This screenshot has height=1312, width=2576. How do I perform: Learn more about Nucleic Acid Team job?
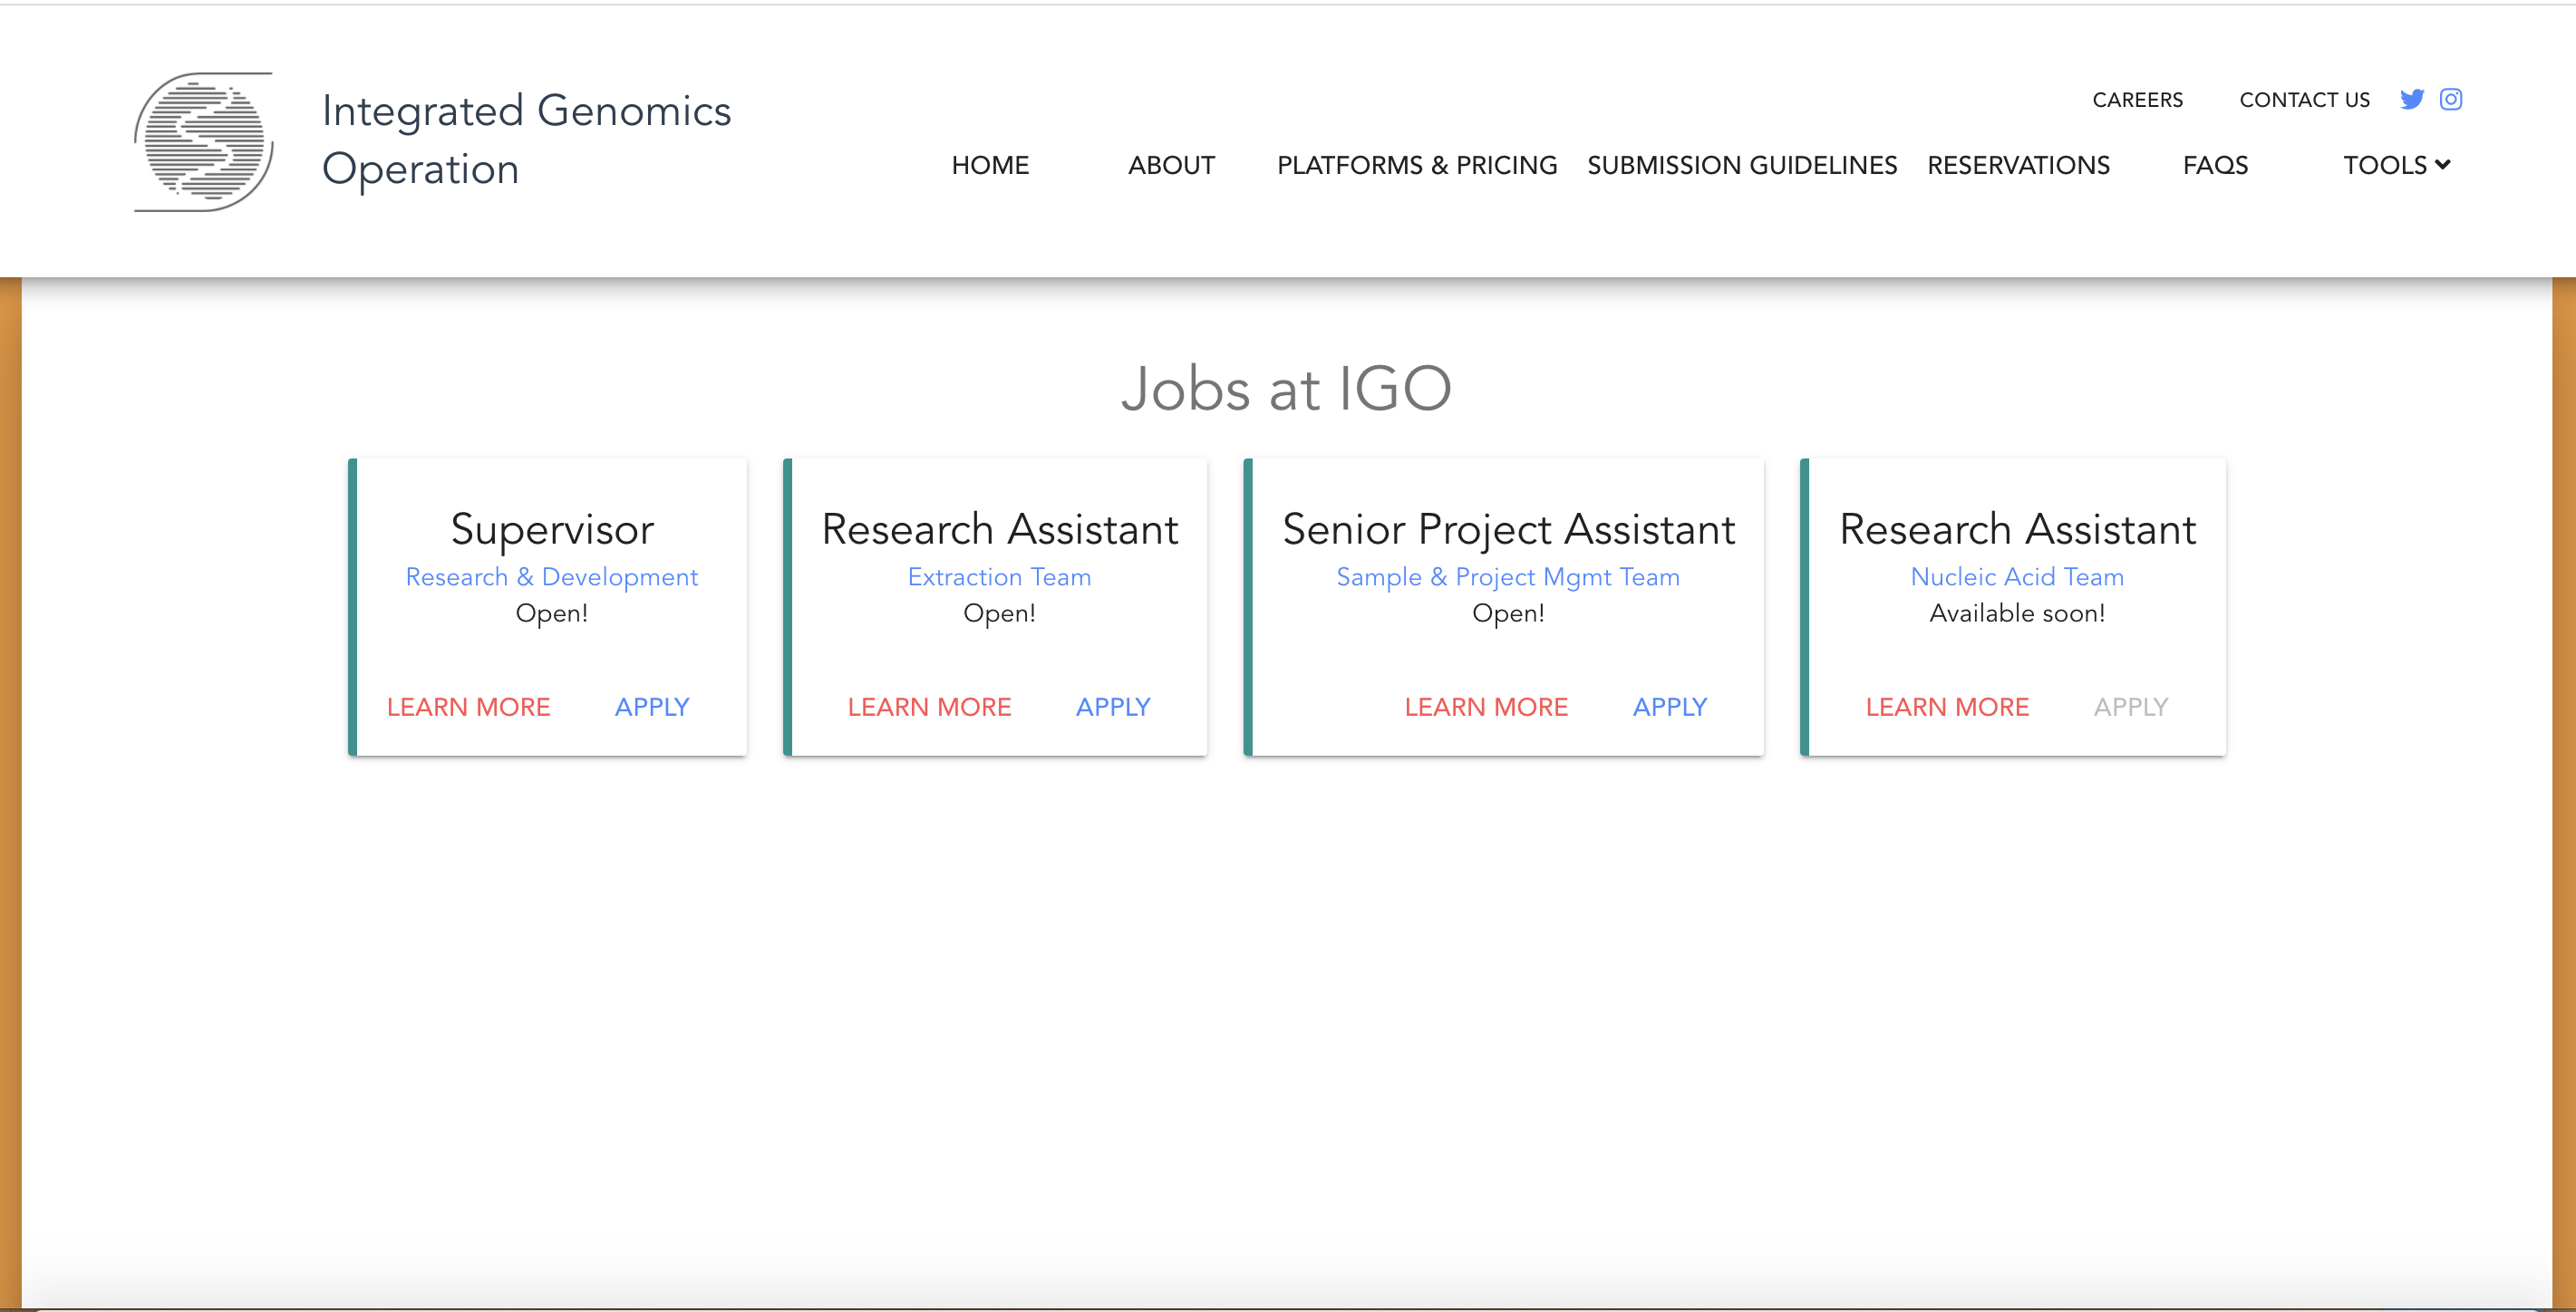point(1947,707)
